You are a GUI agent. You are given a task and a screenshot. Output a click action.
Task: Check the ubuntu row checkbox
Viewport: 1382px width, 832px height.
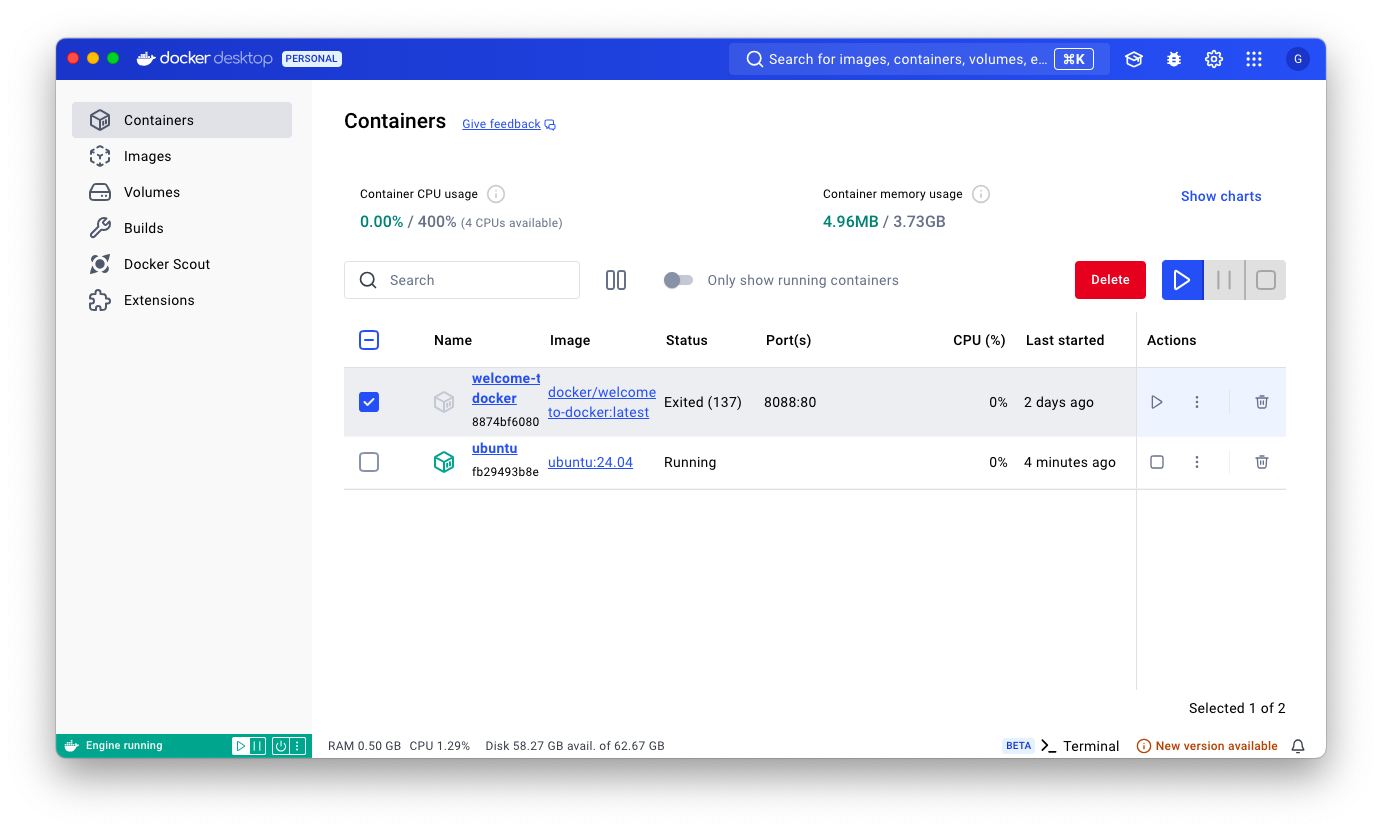(x=369, y=462)
